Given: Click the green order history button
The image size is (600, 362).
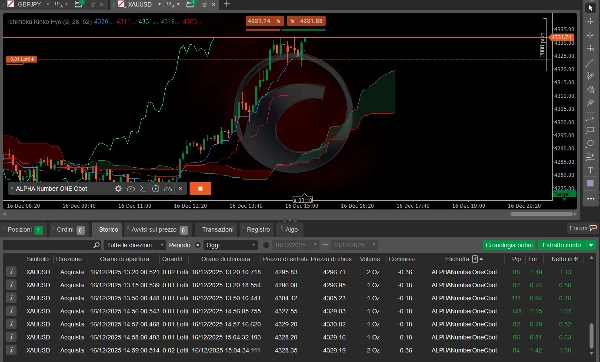Looking at the screenshot, I should click(x=509, y=245).
